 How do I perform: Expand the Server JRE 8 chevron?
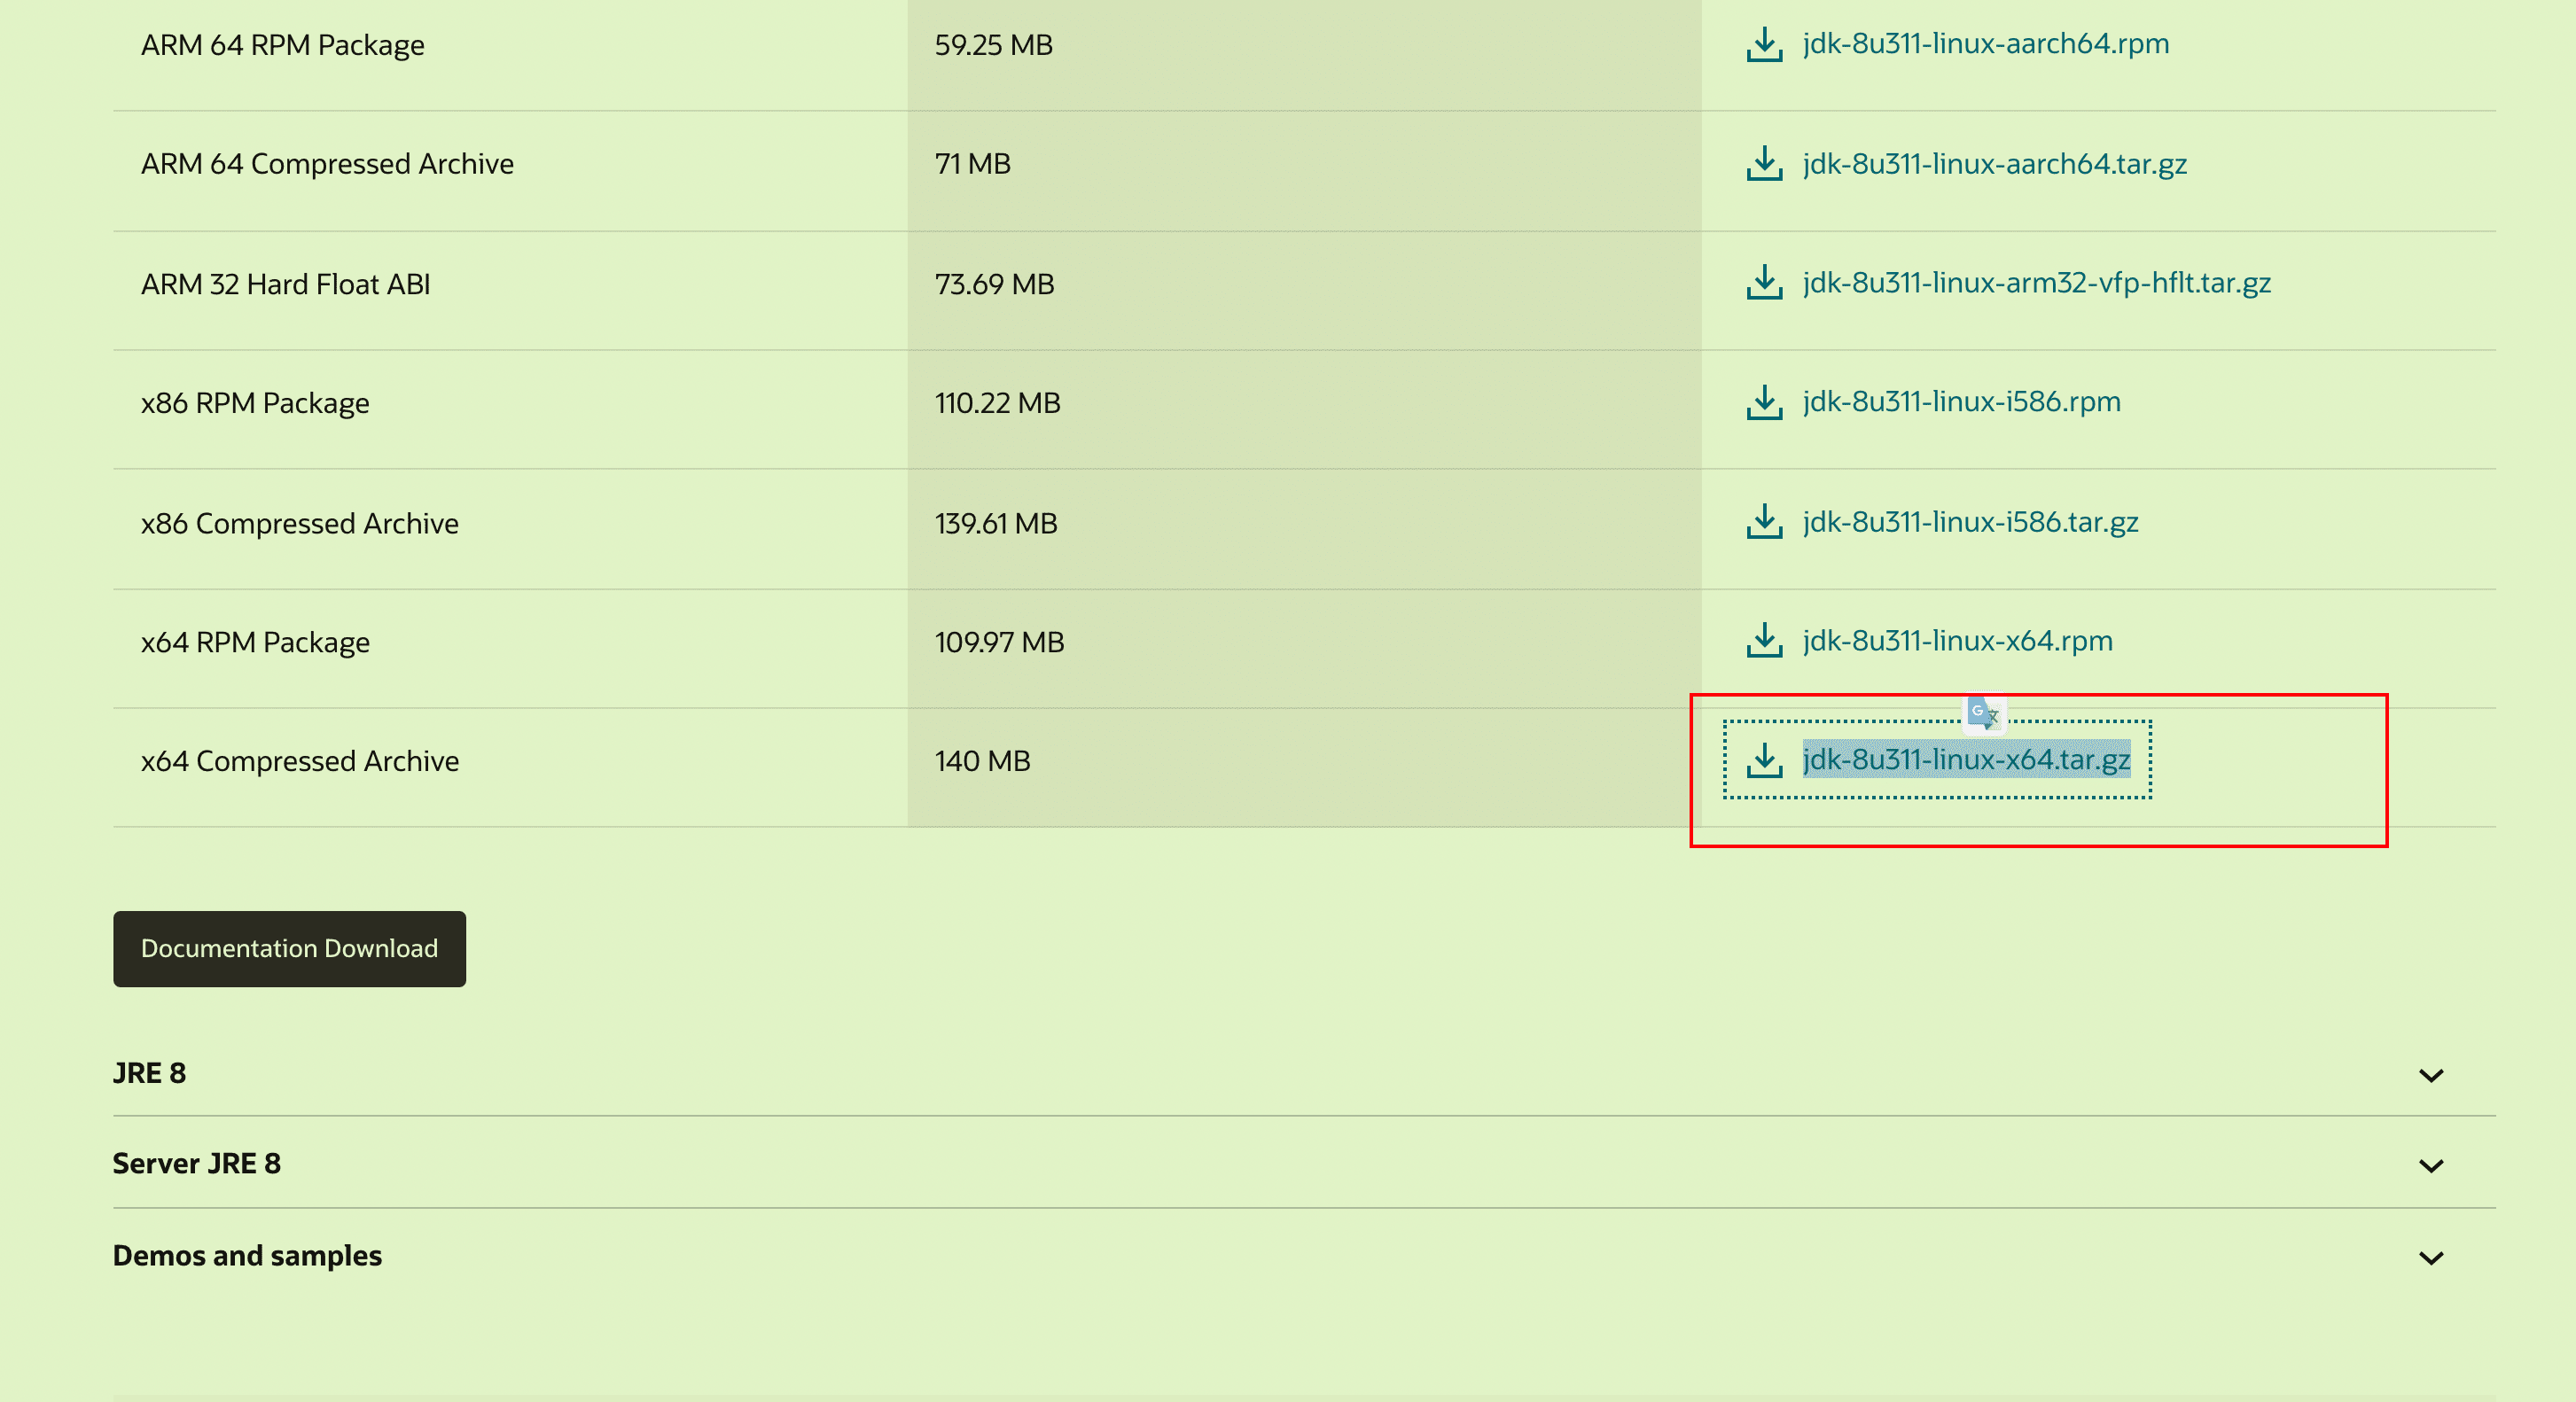pos(2431,1166)
